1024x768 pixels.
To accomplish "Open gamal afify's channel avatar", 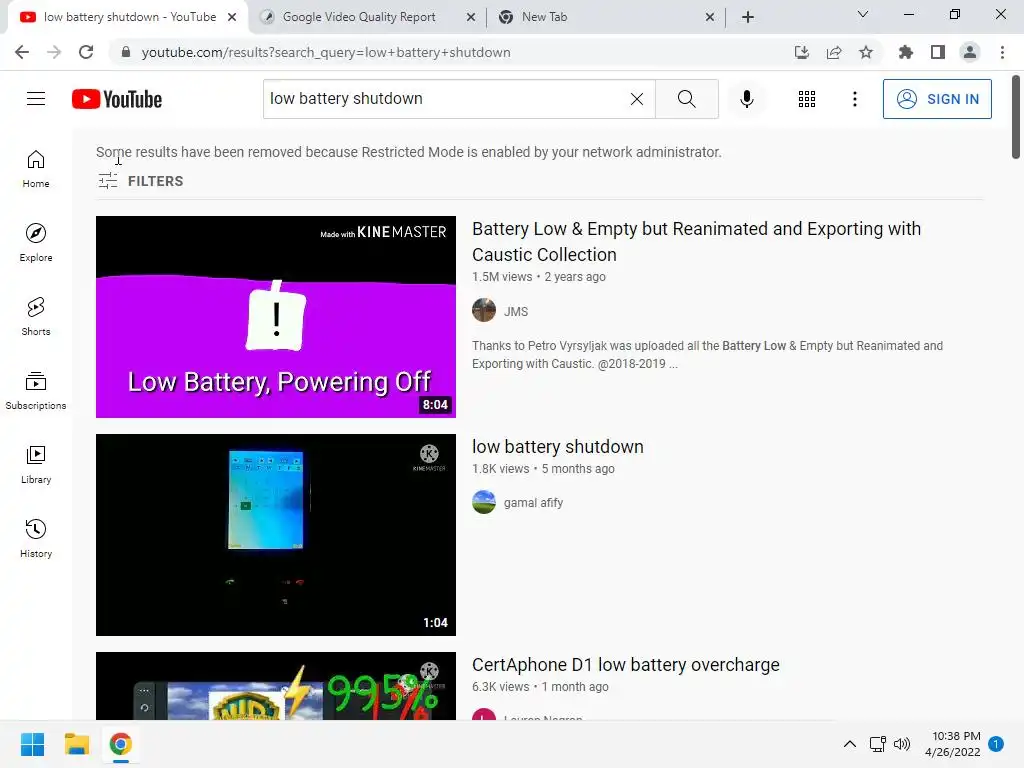I will coord(484,502).
